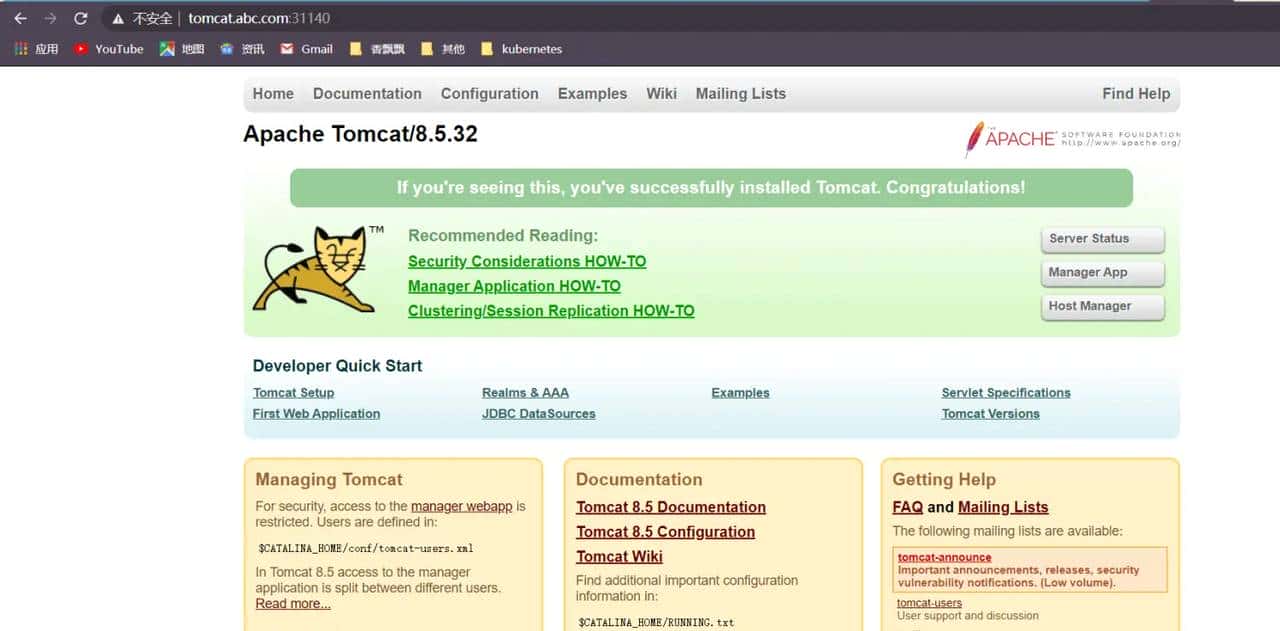Click the Apache Software Foundation logo
The width and height of the screenshot is (1280, 631).
pyautogui.click(x=1072, y=138)
